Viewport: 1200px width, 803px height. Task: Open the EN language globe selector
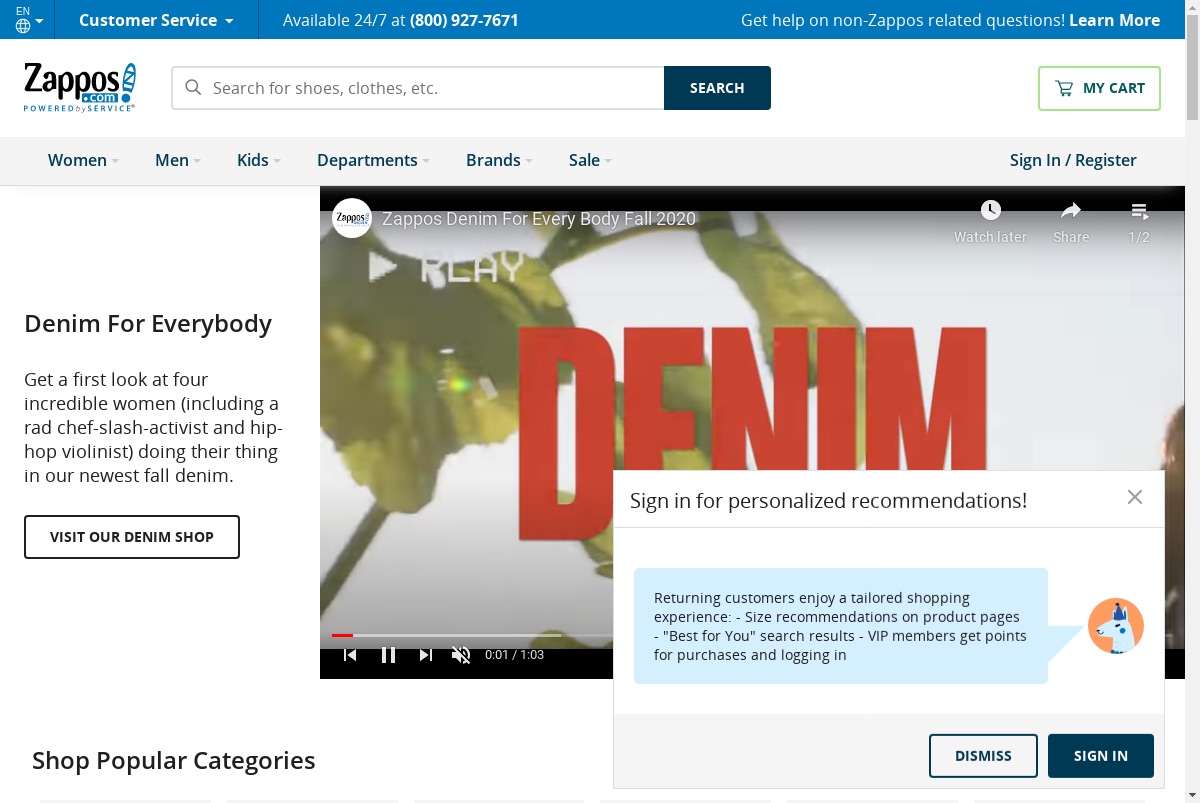(27, 19)
